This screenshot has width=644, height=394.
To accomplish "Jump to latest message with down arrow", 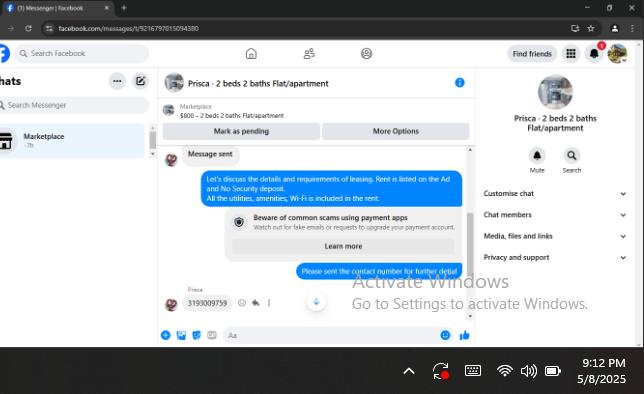I will [316, 302].
